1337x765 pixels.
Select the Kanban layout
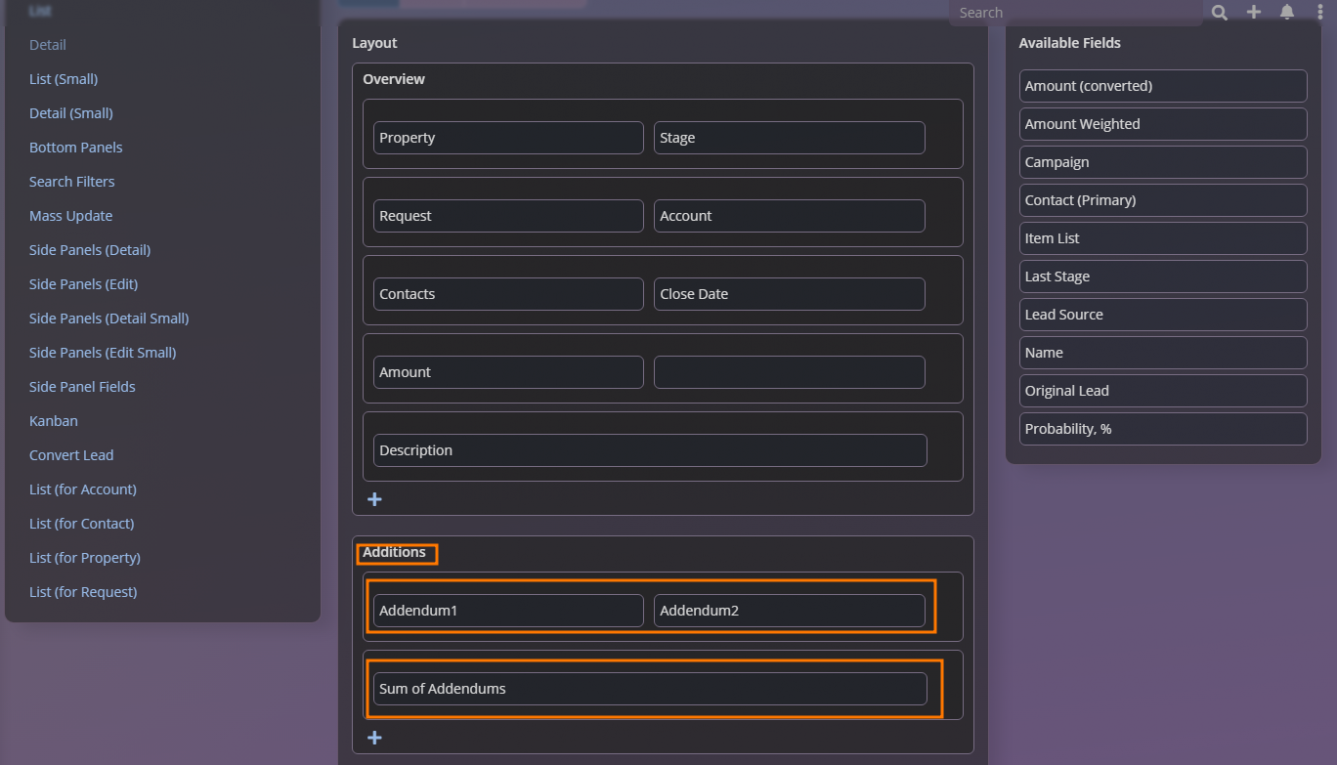[54, 421]
